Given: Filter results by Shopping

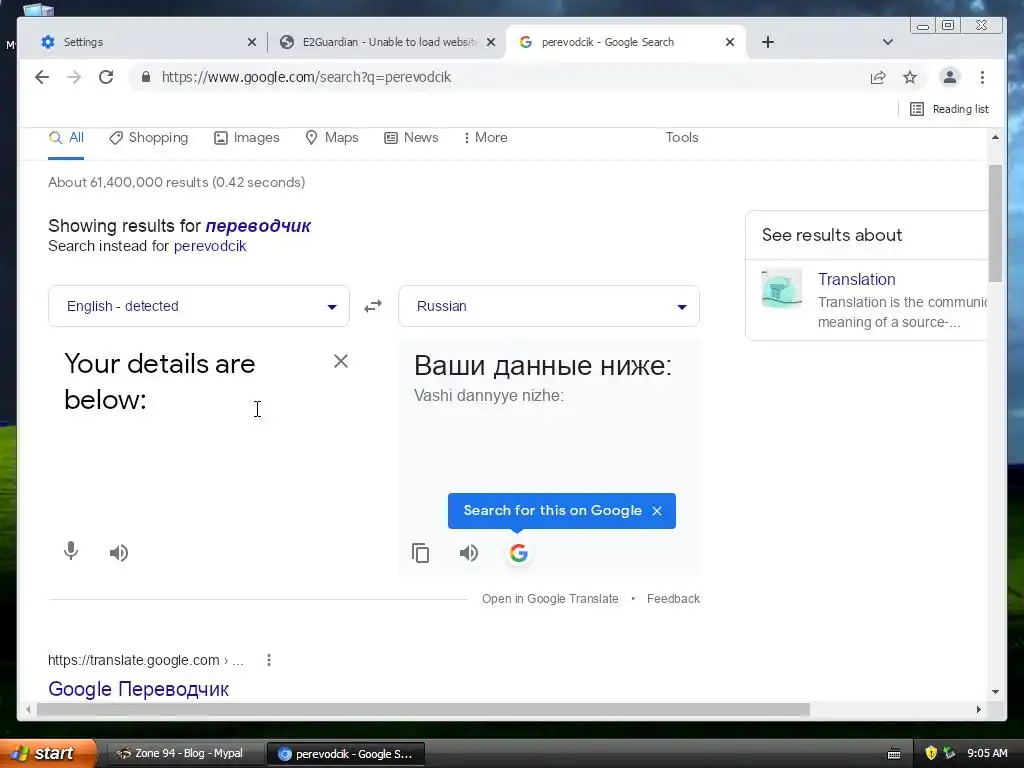Looking at the screenshot, I should (x=149, y=138).
